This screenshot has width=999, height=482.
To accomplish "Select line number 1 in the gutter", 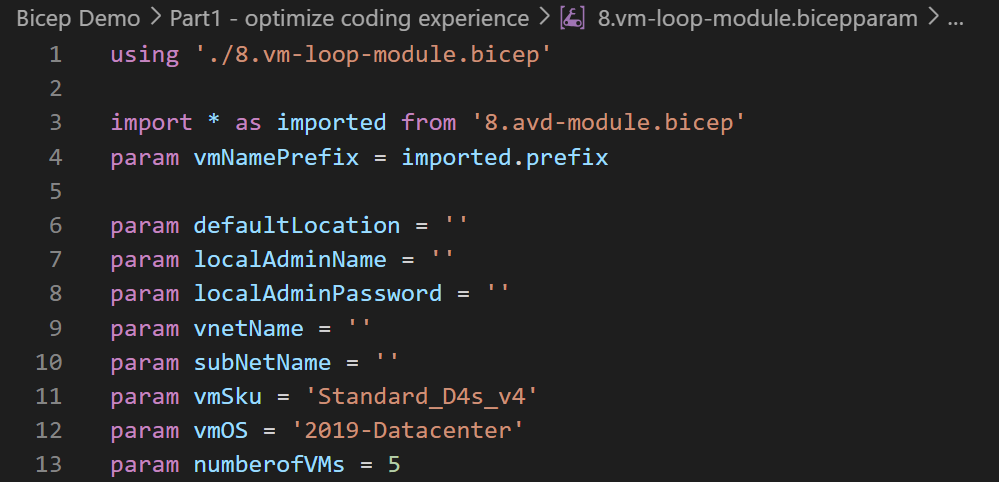I will pyautogui.click(x=55, y=54).
